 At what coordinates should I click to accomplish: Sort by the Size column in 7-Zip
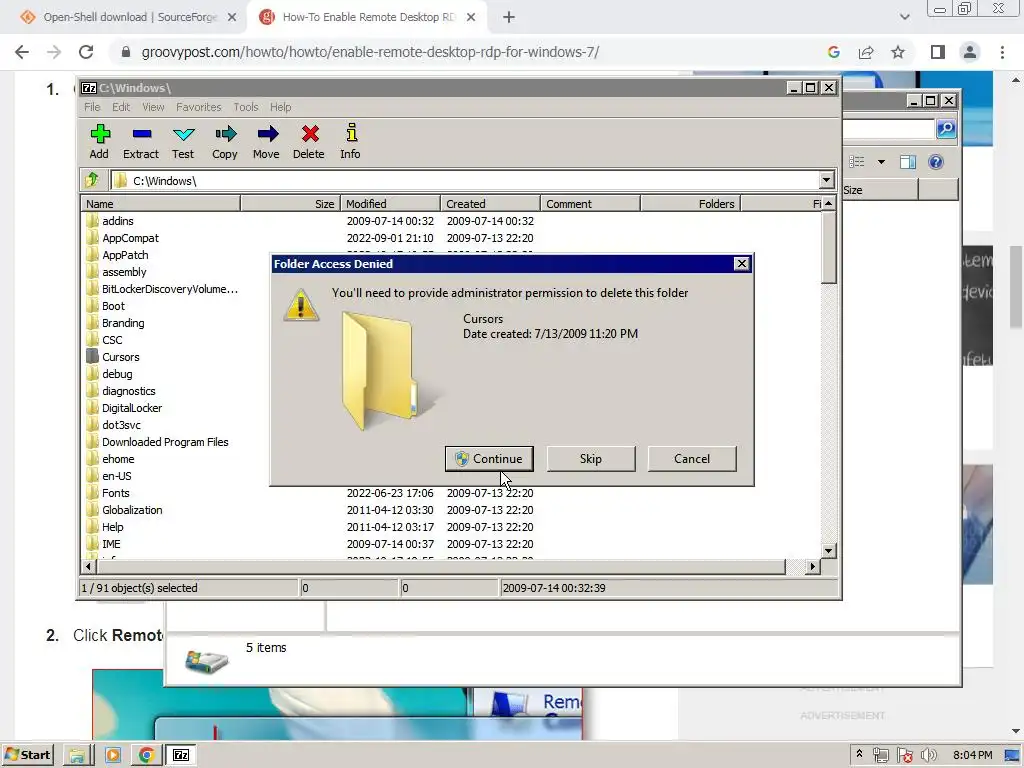pos(291,204)
